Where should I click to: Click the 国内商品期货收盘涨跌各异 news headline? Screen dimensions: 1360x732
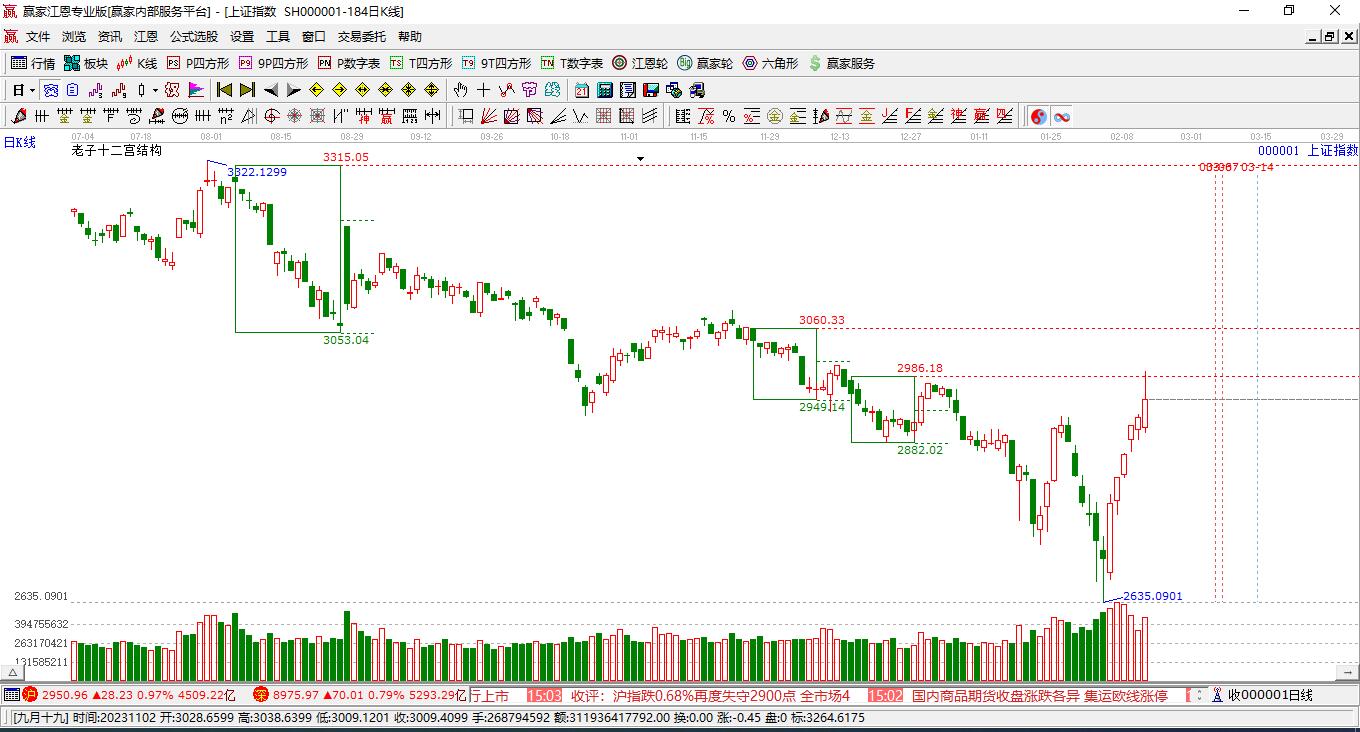point(1040,695)
